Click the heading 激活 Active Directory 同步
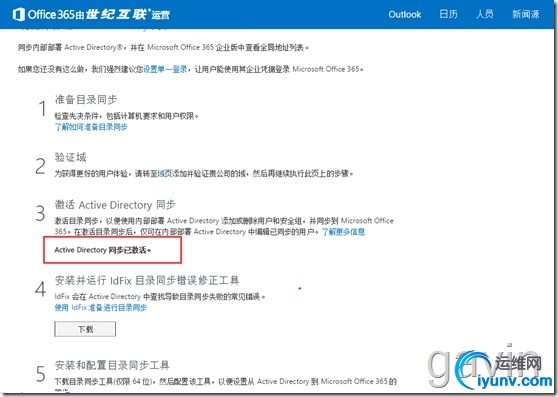The height and width of the screenshot is (397, 558). pos(115,205)
